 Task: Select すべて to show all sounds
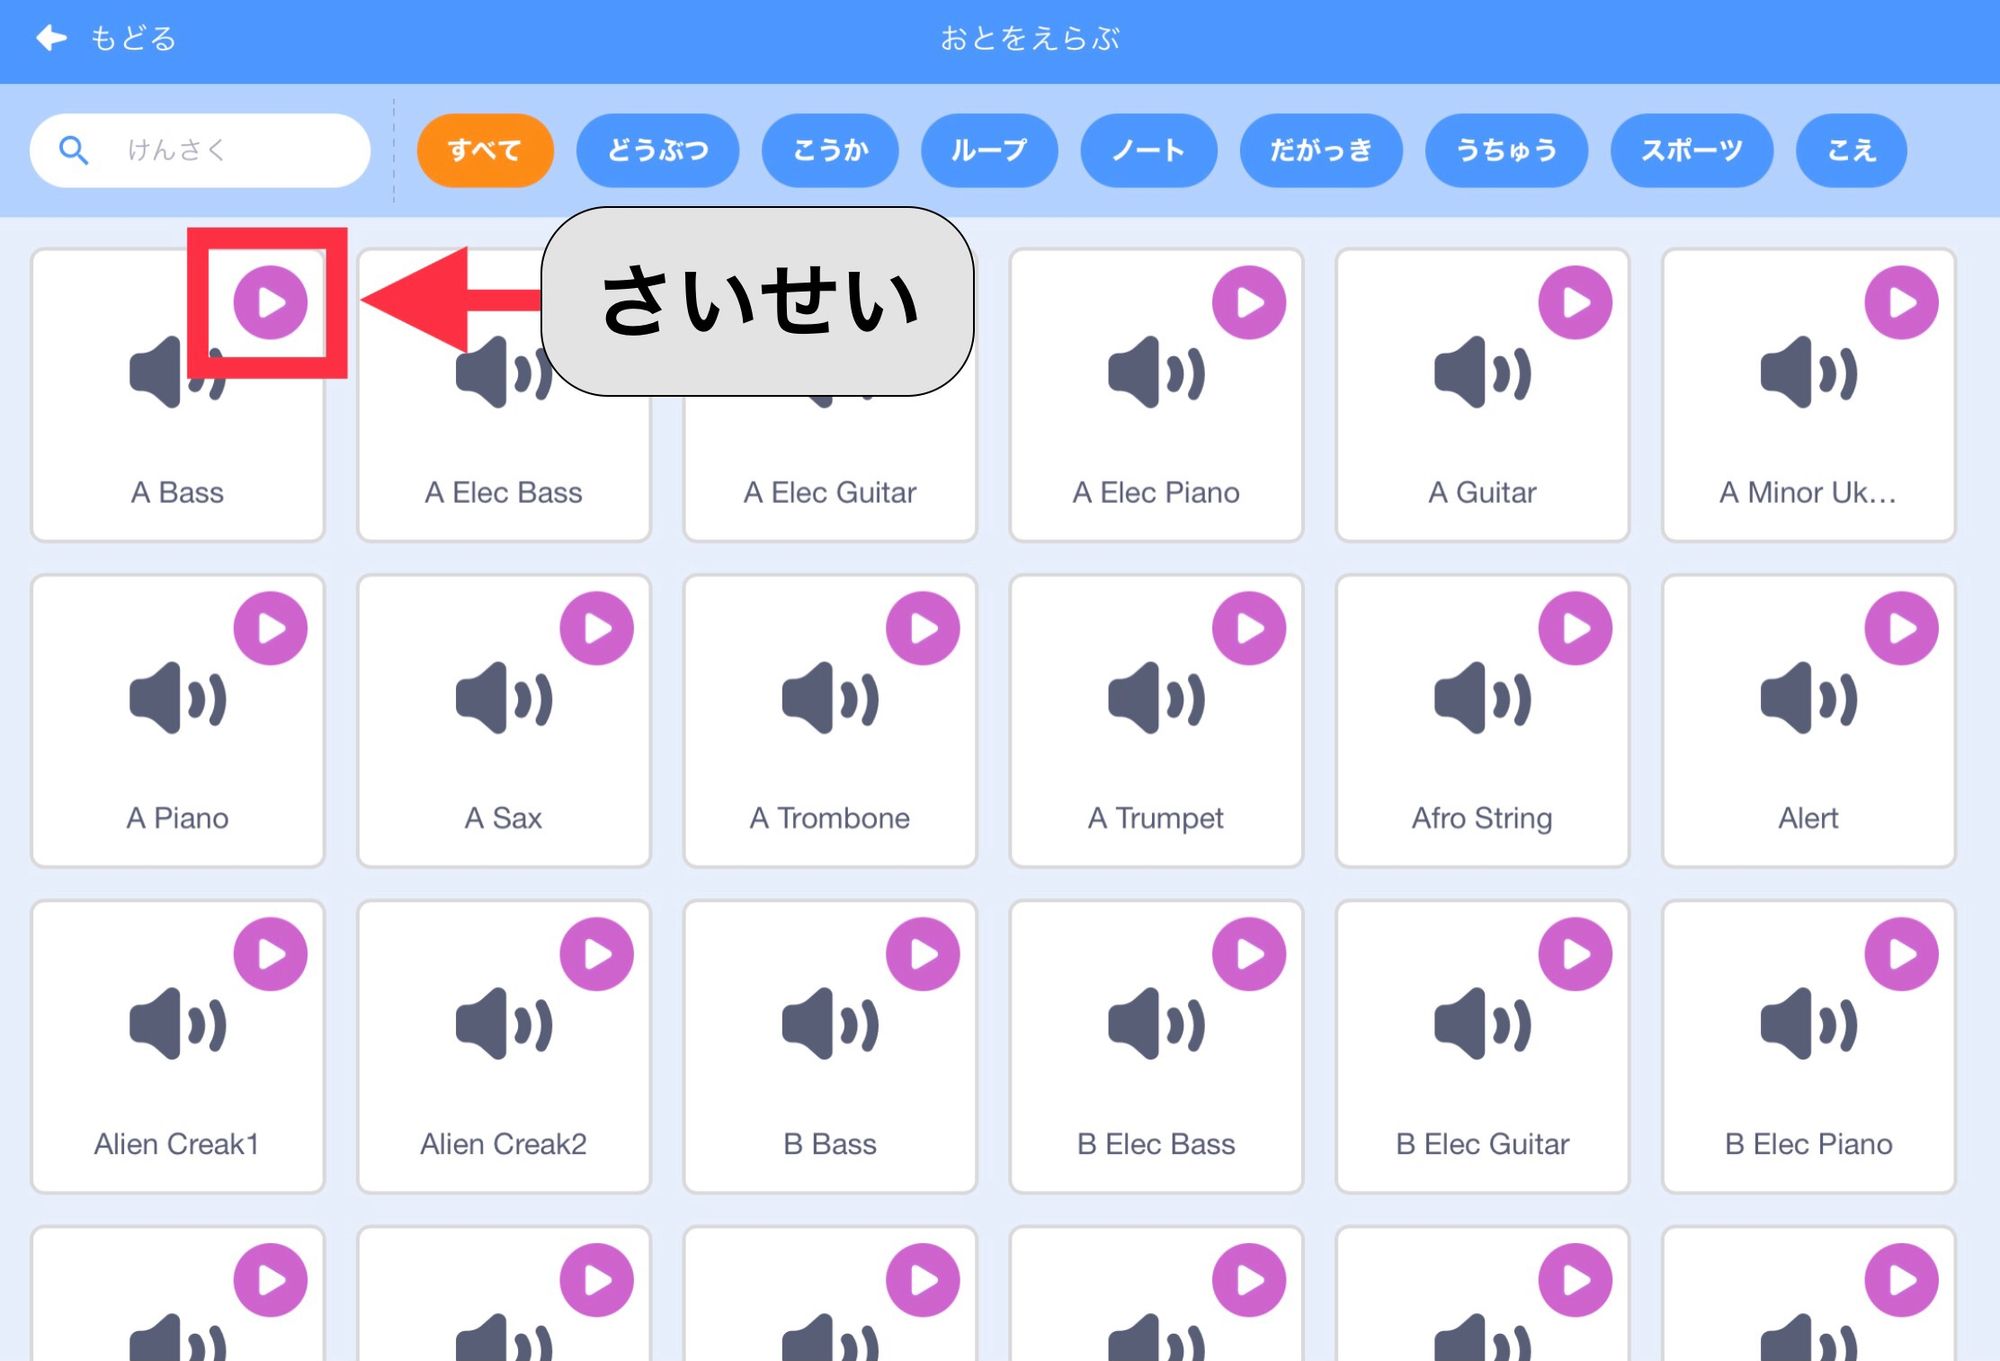pyautogui.click(x=486, y=149)
